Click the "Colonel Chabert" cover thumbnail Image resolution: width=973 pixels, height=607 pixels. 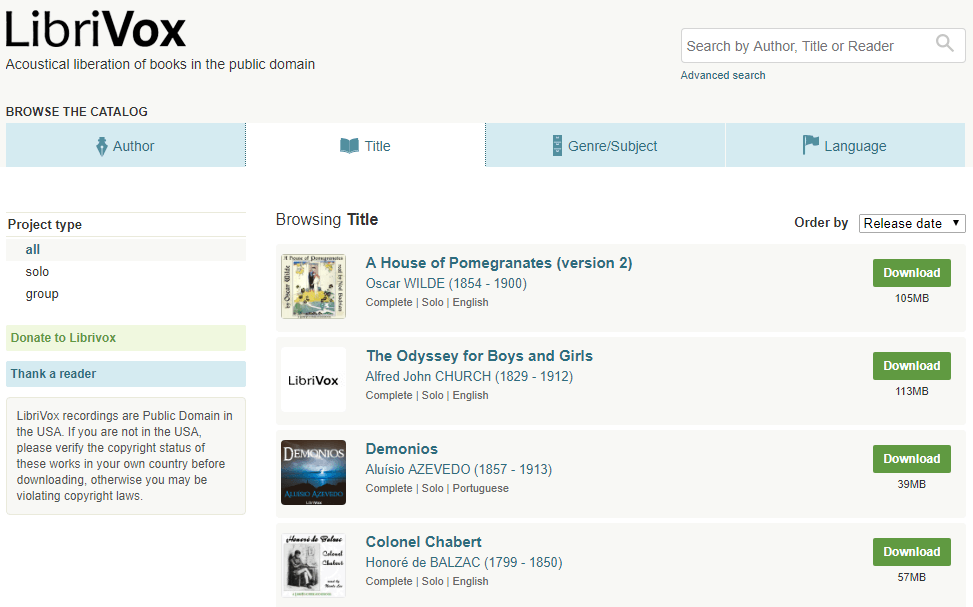tap(313, 564)
